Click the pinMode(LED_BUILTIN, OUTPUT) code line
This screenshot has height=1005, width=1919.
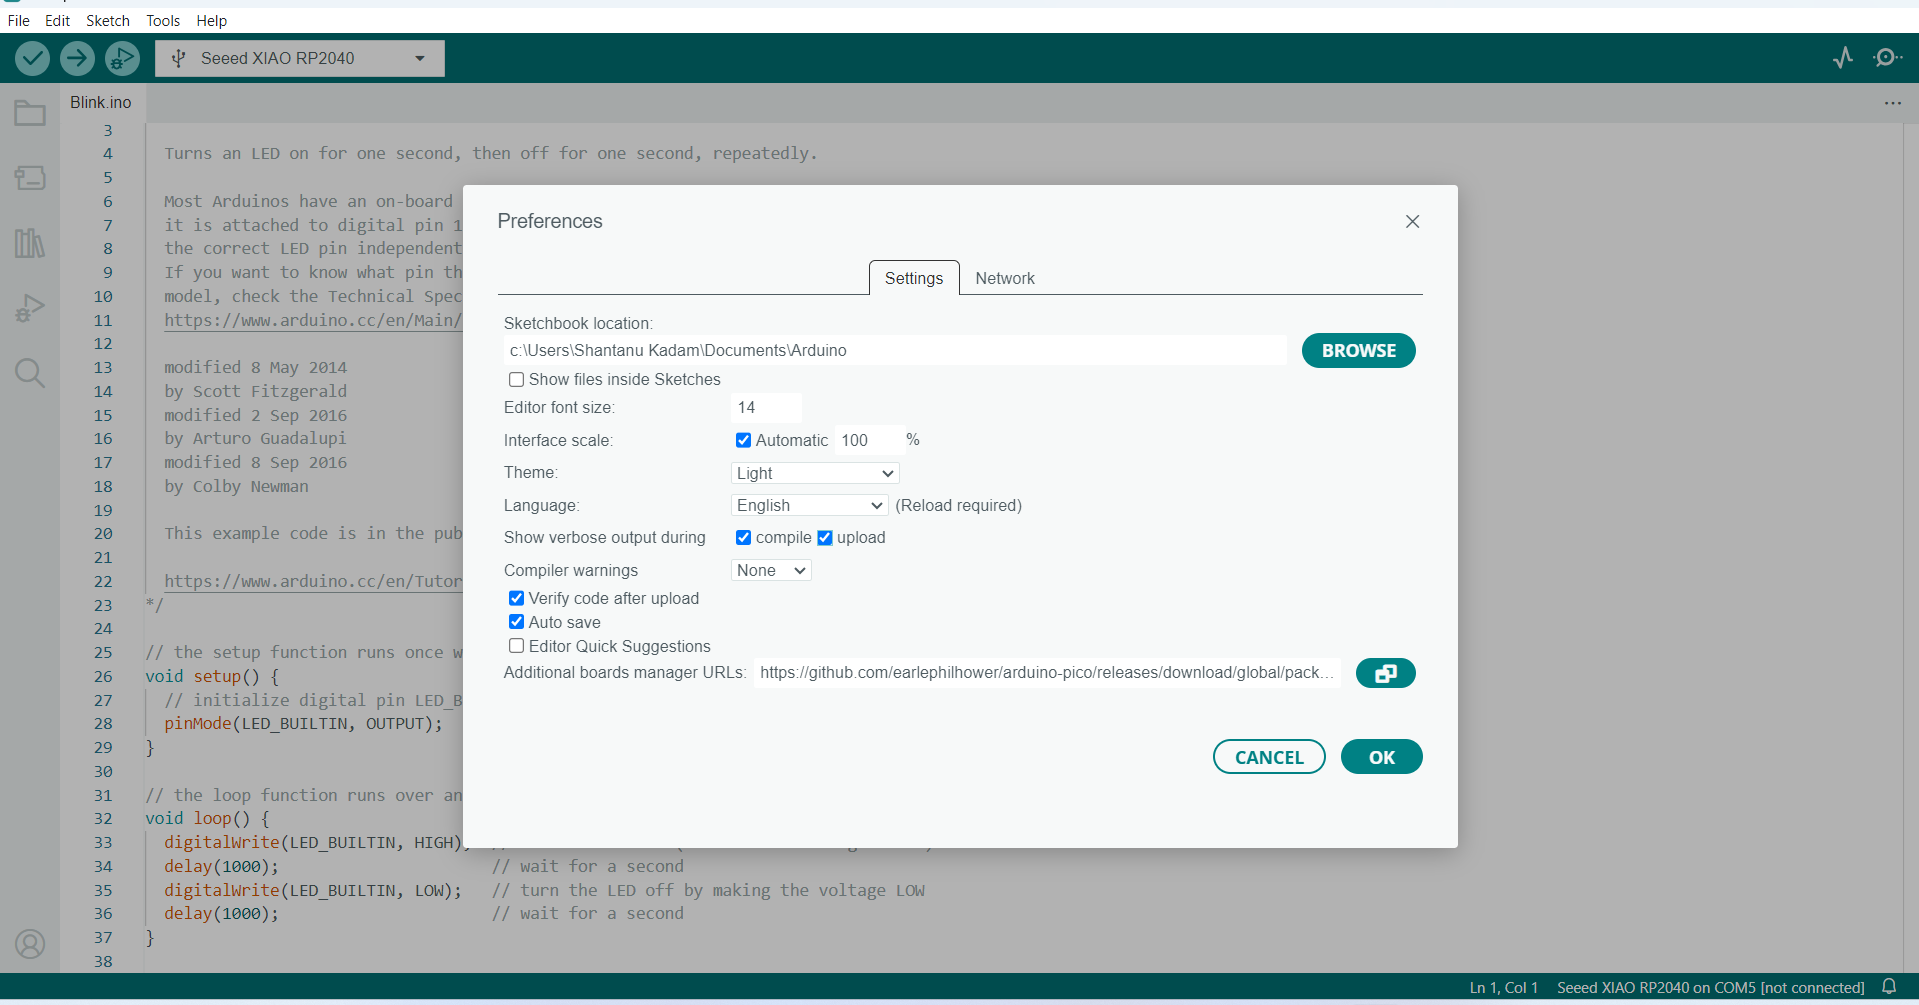[303, 724]
